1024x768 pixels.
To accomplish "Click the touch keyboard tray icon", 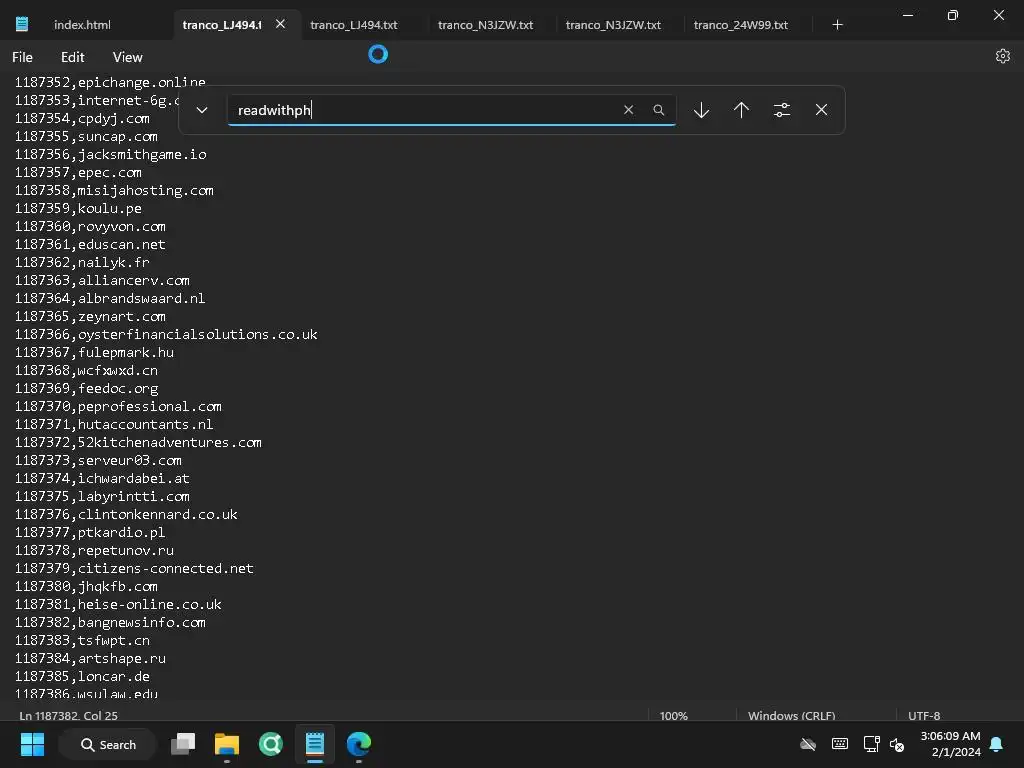I will tap(840, 744).
